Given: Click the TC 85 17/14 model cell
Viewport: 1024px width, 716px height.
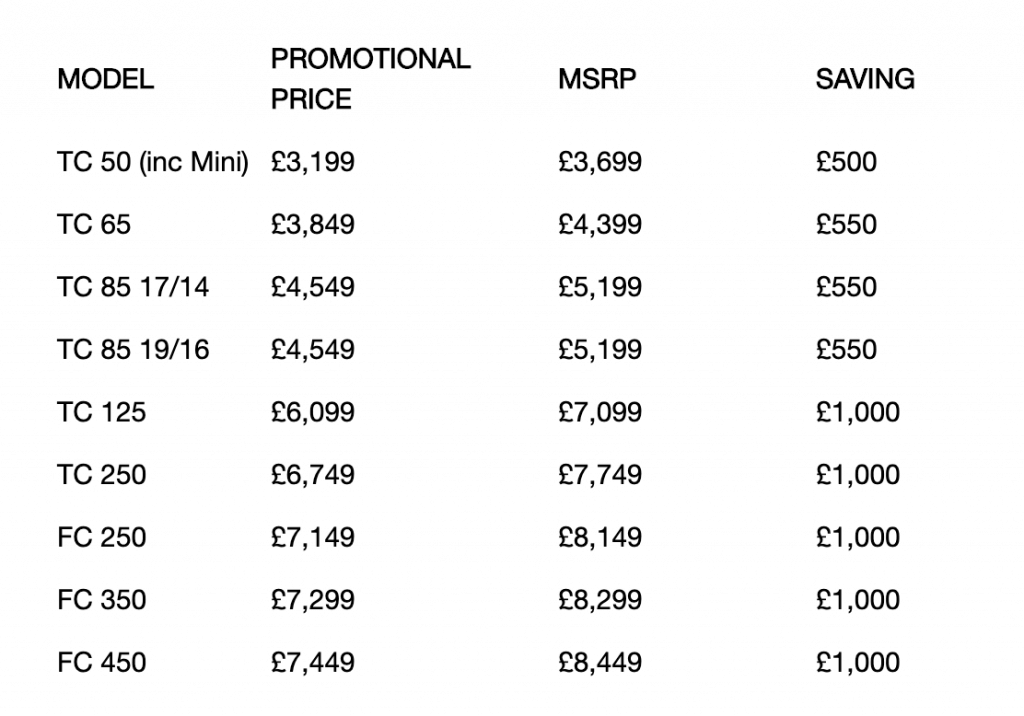Looking at the screenshot, I should (x=133, y=287).
